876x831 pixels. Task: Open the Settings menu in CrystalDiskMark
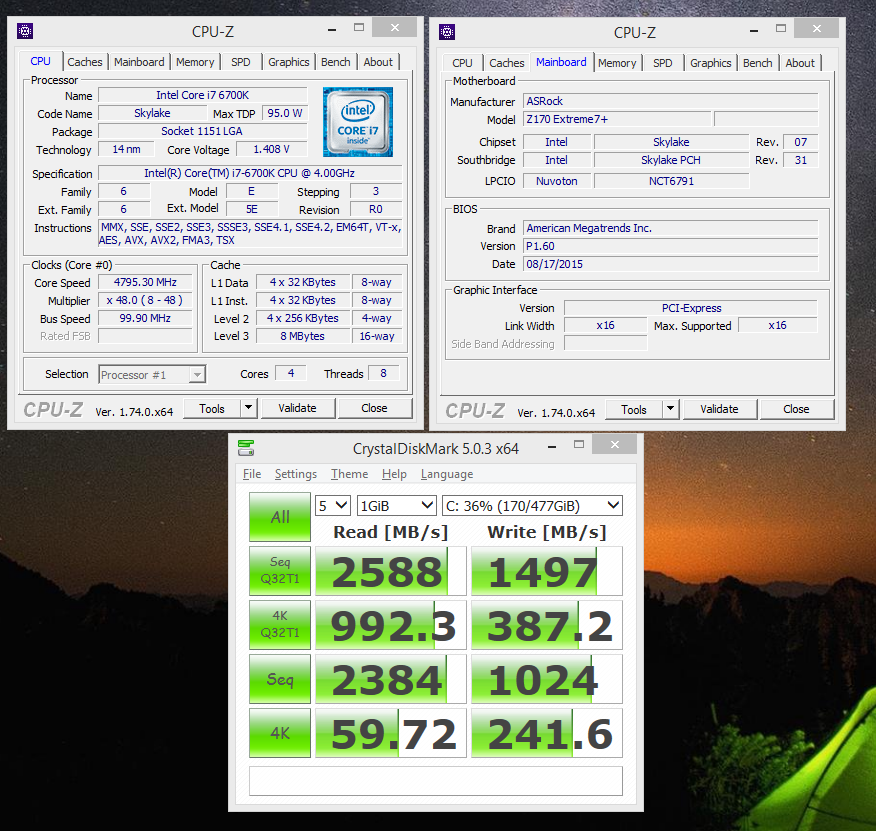click(296, 474)
